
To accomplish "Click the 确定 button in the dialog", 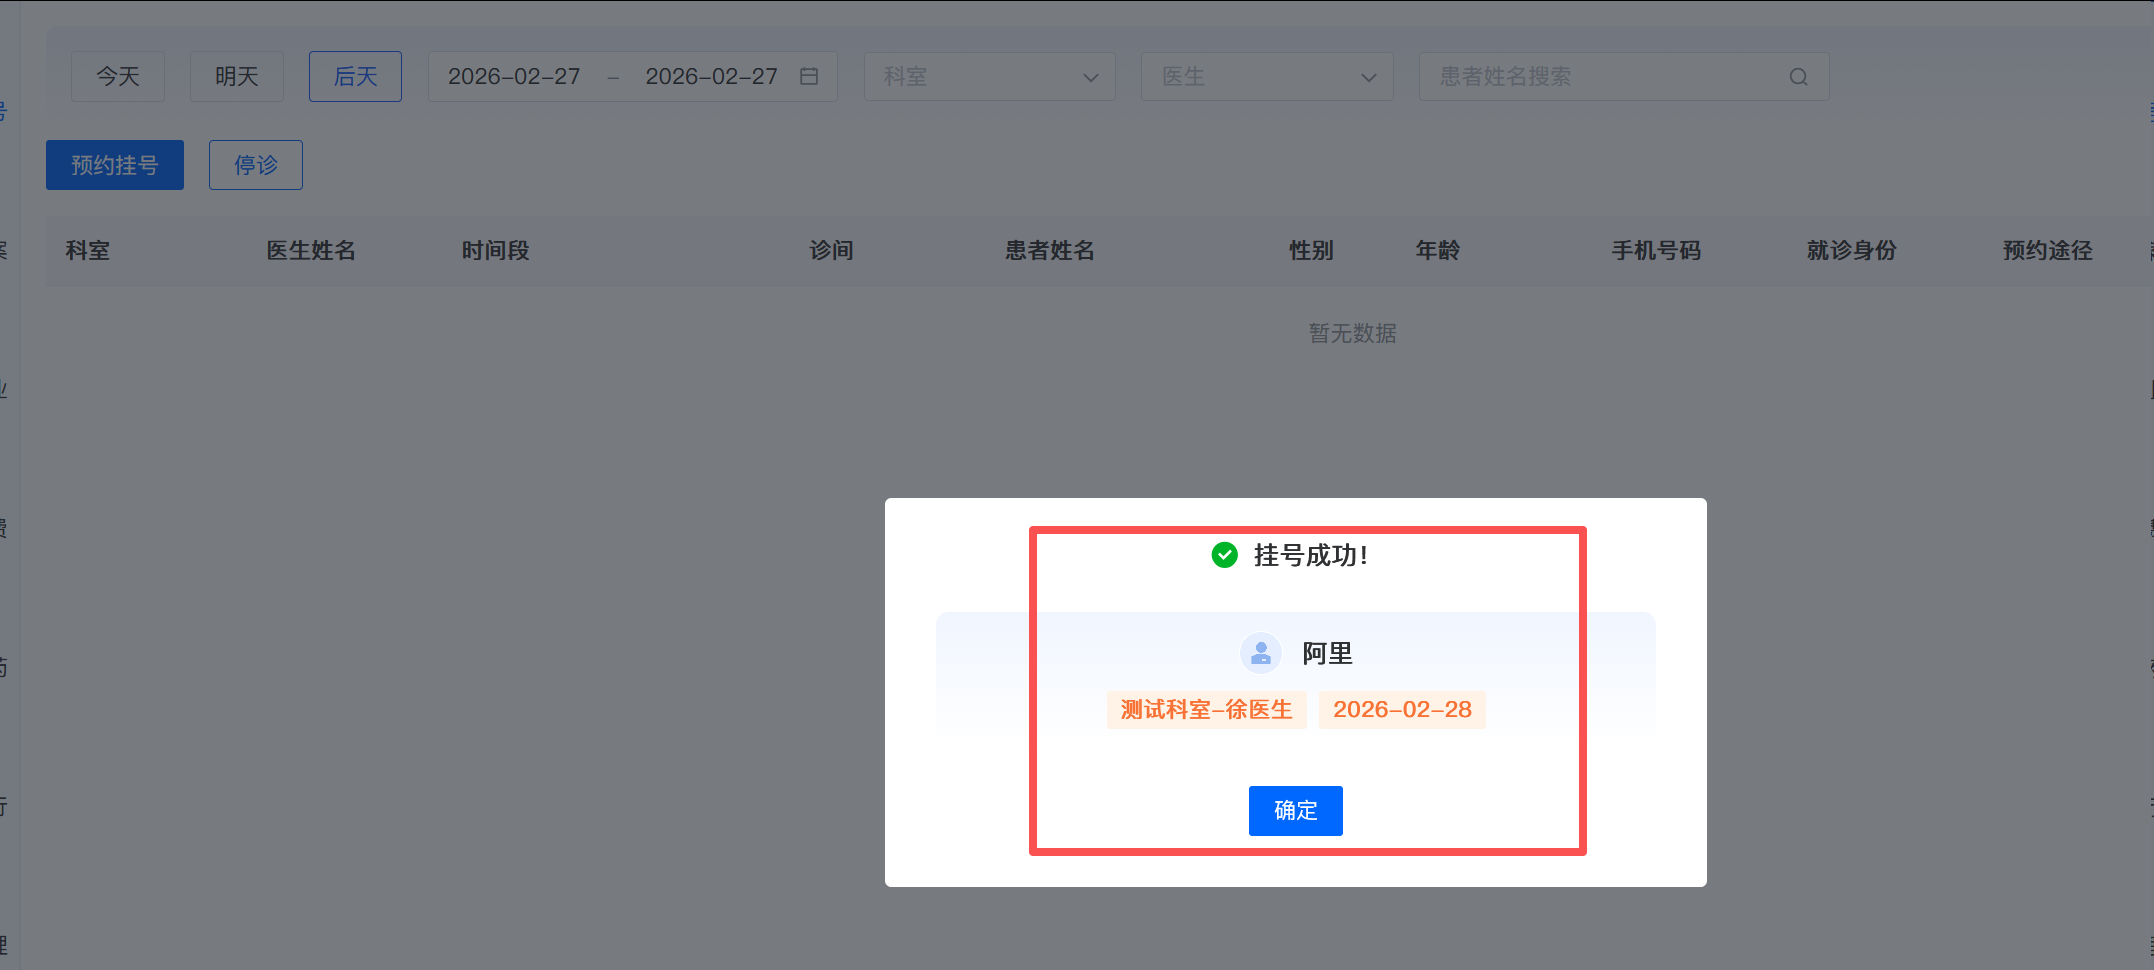I will tap(1295, 810).
